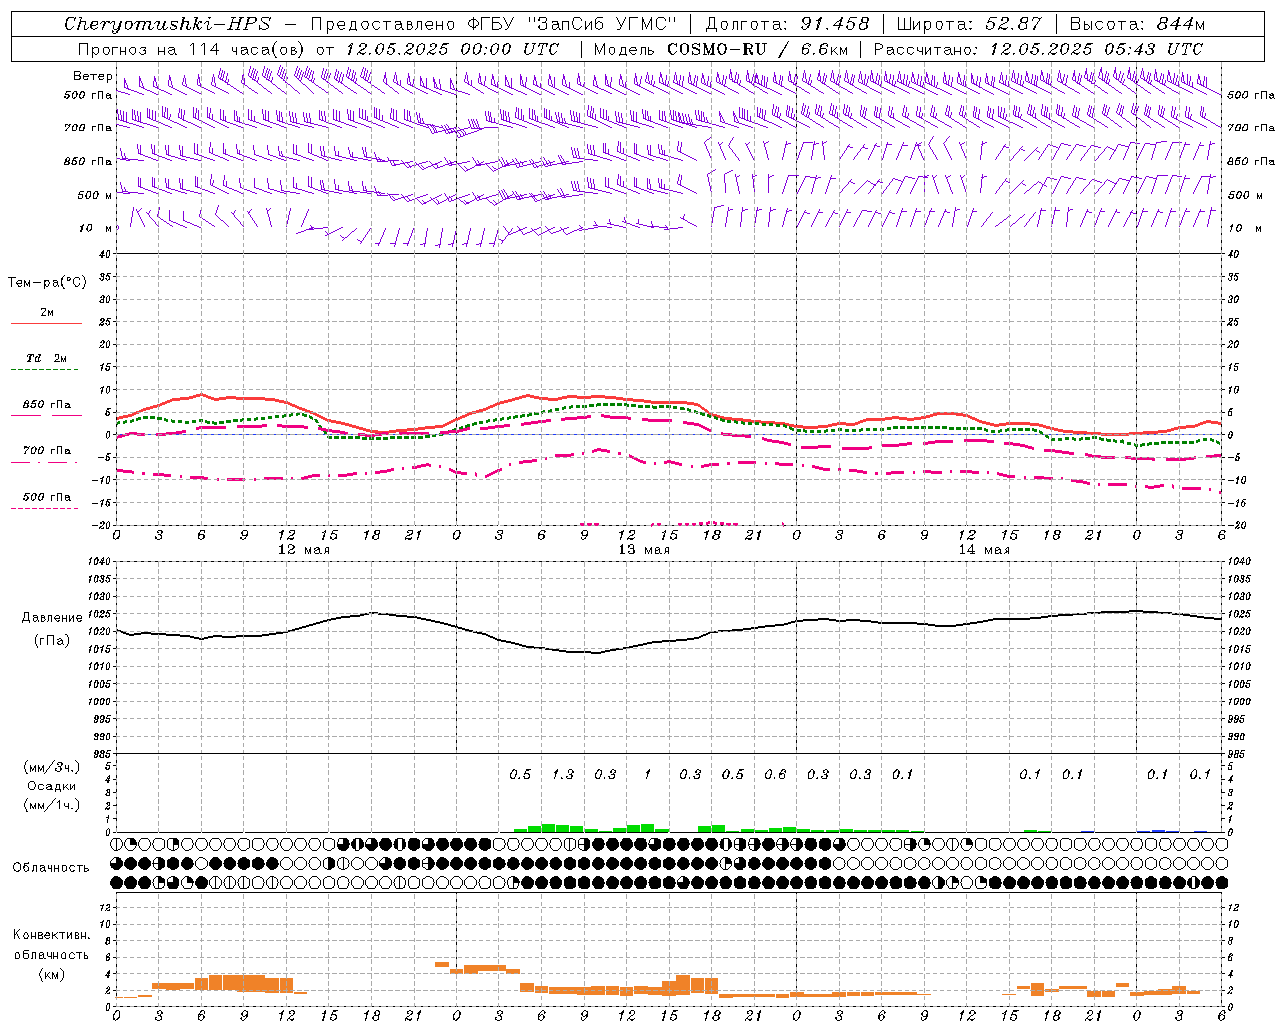
Task: Click the calculation time 12.05.2025 05:43 UTC
Action: pos(1096,49)
